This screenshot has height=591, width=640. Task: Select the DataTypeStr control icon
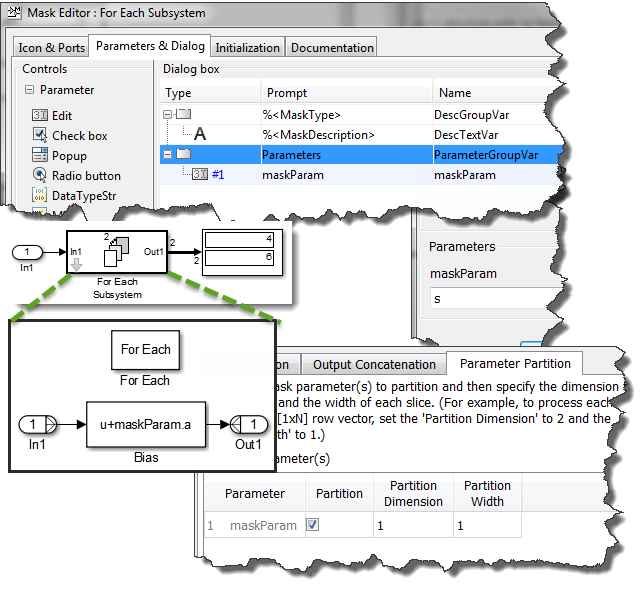click(40, 195)
